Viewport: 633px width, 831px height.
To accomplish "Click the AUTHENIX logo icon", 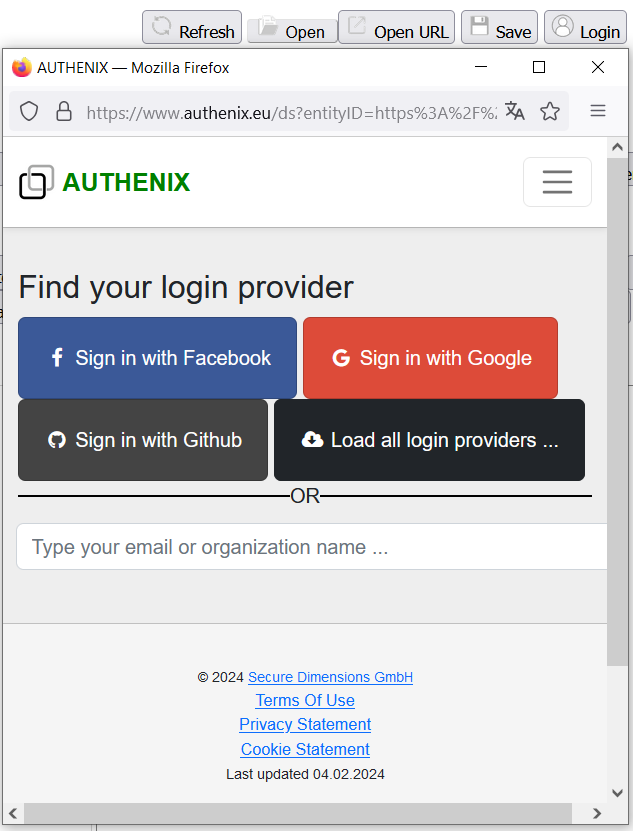I will tap(37, 182).
